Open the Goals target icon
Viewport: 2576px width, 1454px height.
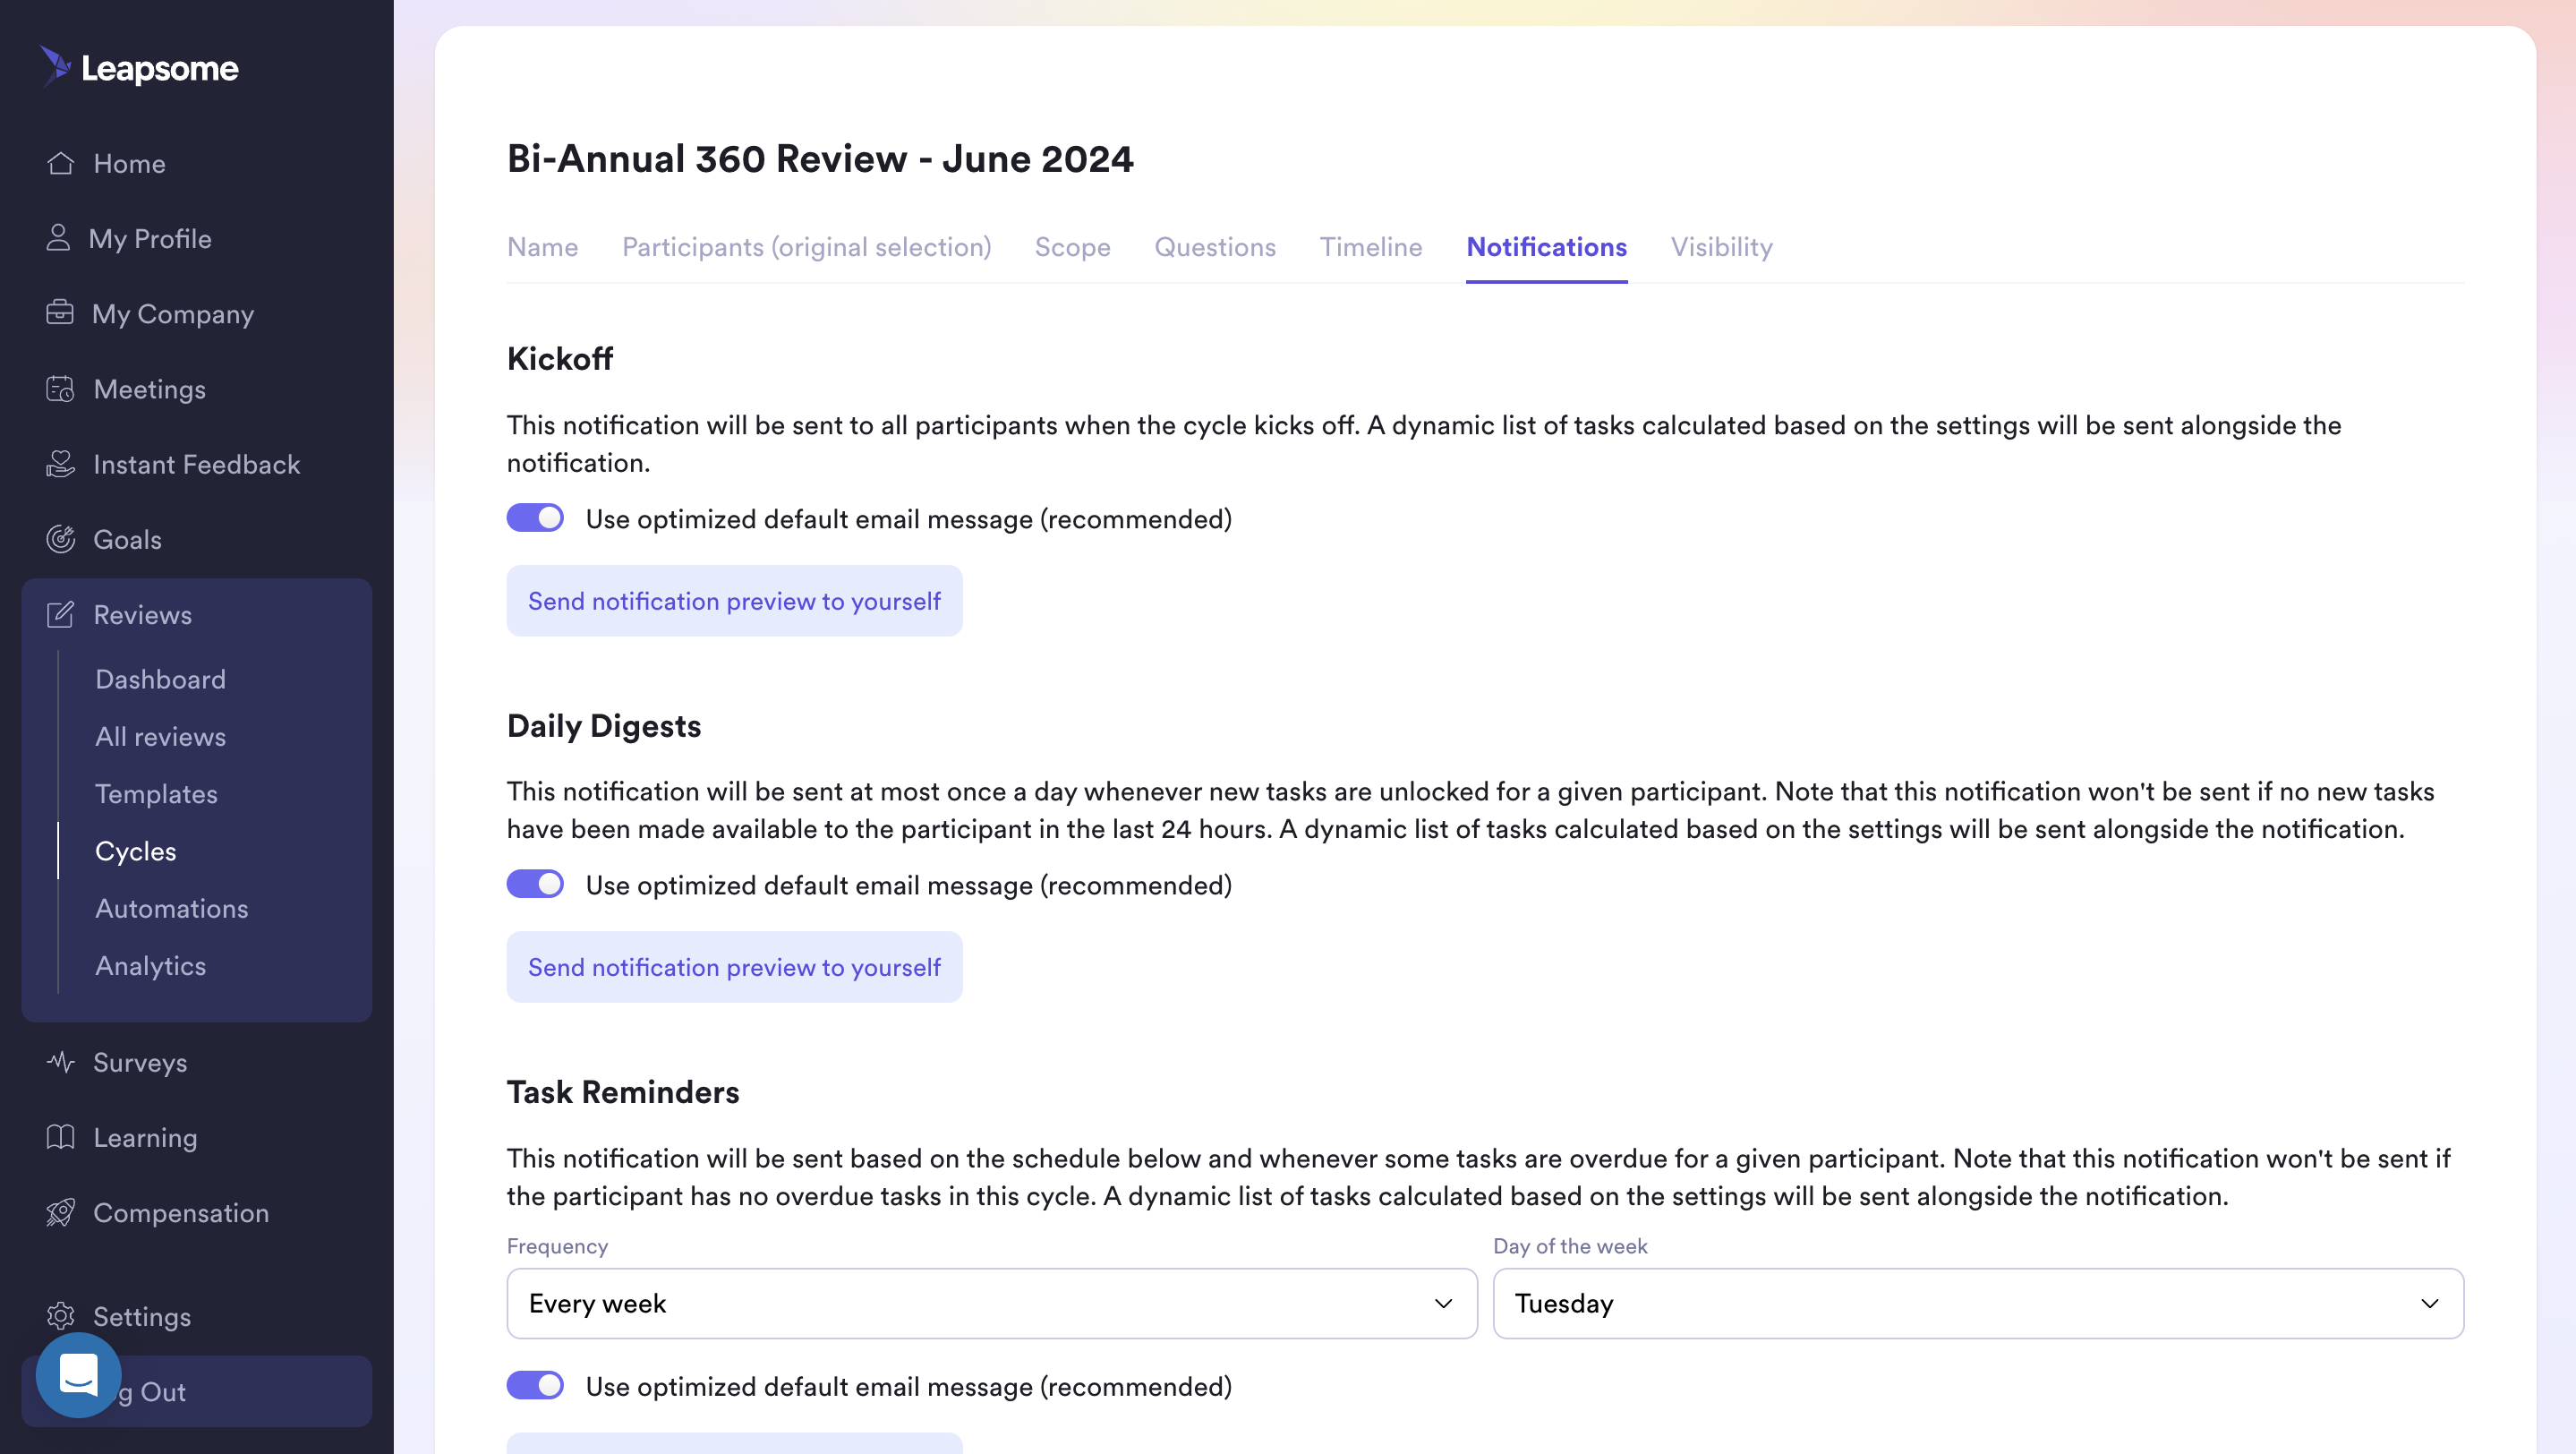pos(60,539)
